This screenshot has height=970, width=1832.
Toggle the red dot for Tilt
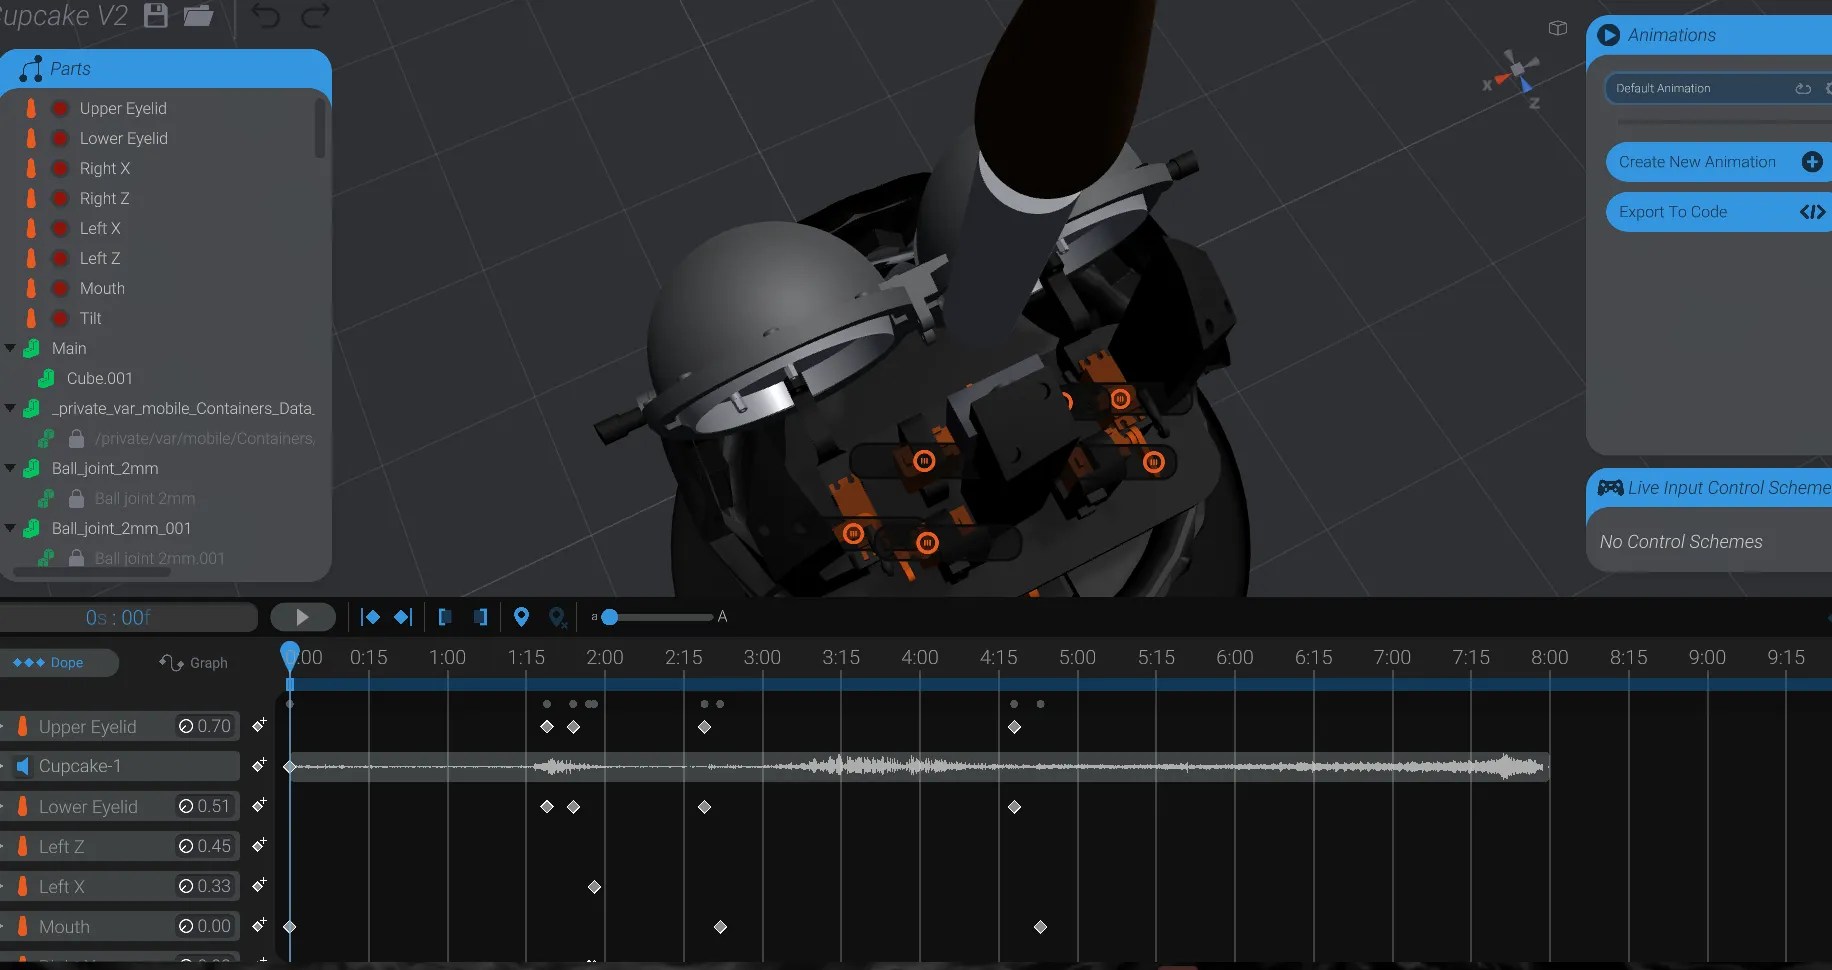click(60, 318)
